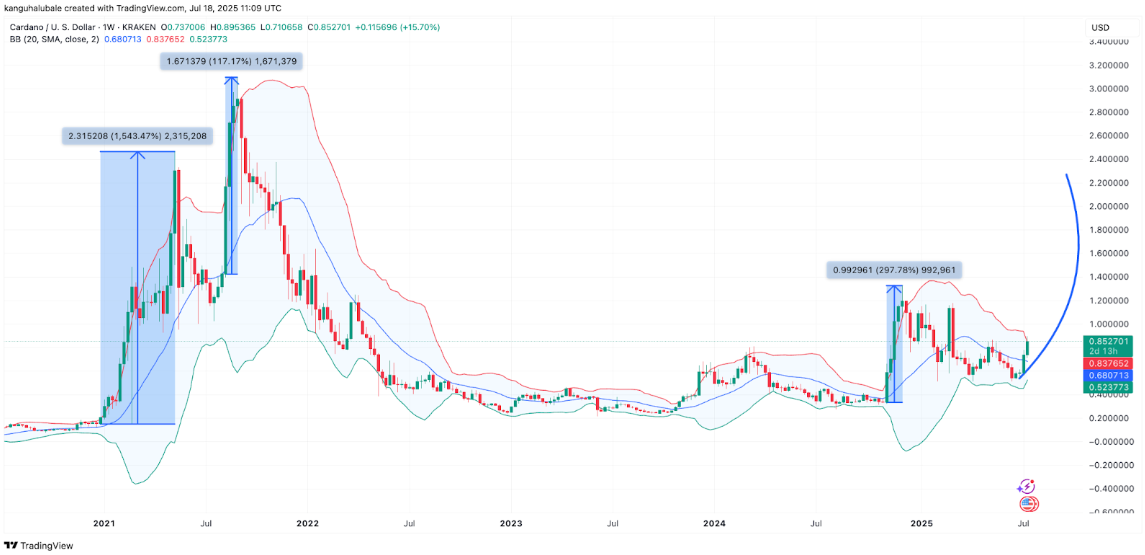
Task: Select the 1,543.47% price range measurement label
Action: [137, 136]
